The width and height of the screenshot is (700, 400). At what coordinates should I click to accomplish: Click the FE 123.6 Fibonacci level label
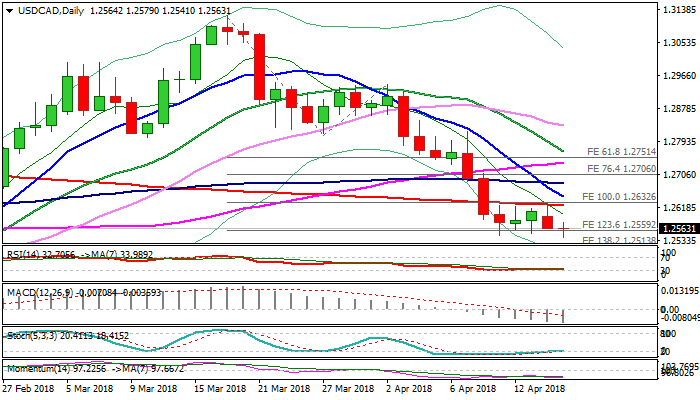[610, 225]
